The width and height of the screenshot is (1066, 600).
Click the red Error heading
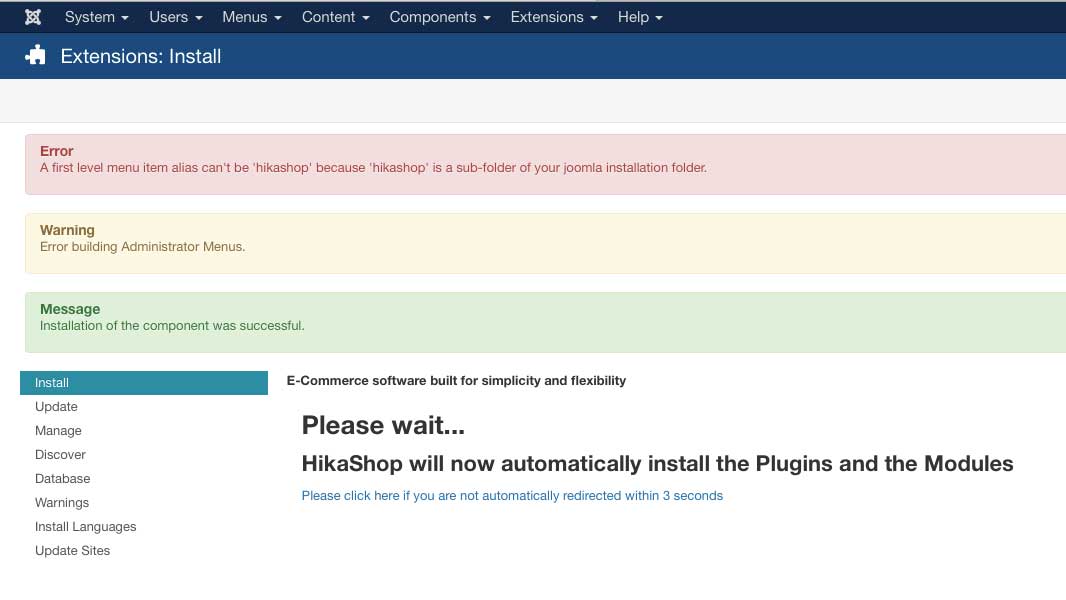coord(56,151)
